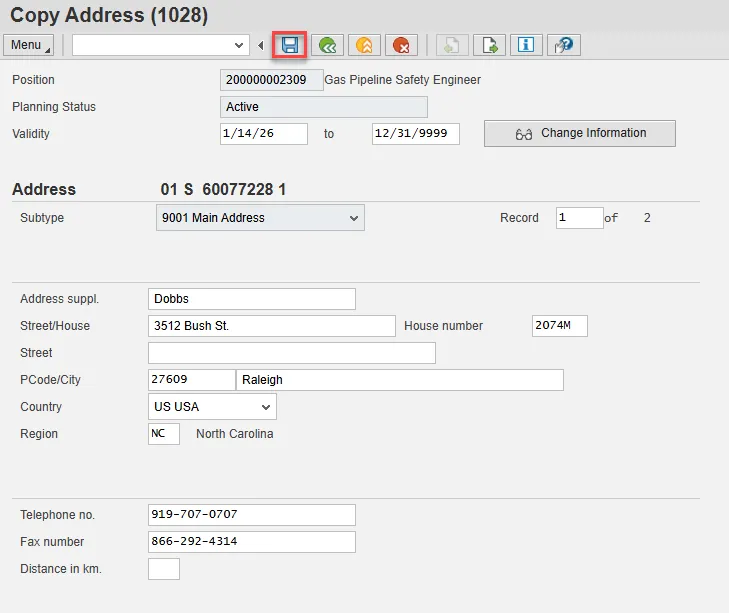Screen dimensions: 729x613
Task: Click the Planning Status Active field
Action: [x=324, y=107]
